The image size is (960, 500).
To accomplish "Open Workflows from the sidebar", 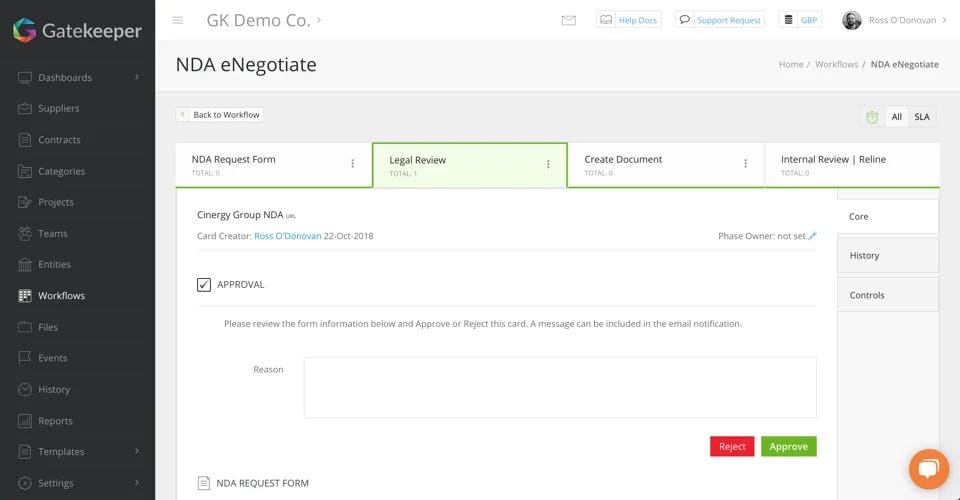I will [x=62, y=296].
